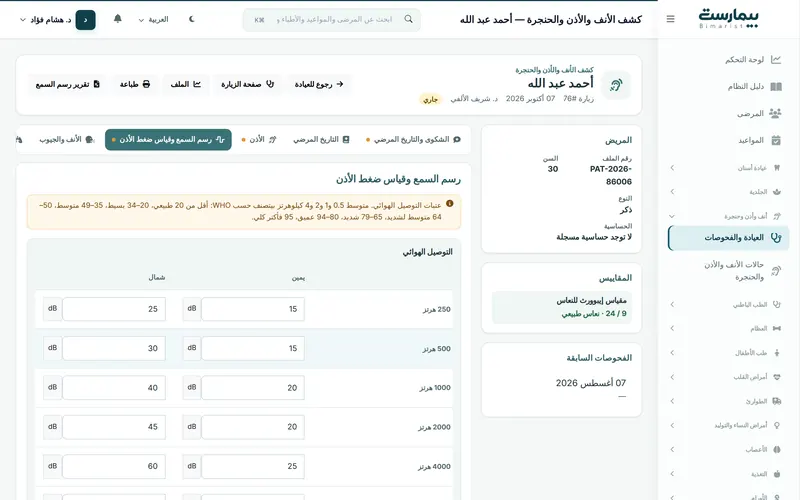Switch to the الأنف والجيوب tab
Viewport: 800px width, 500px height.
(67, 139)
